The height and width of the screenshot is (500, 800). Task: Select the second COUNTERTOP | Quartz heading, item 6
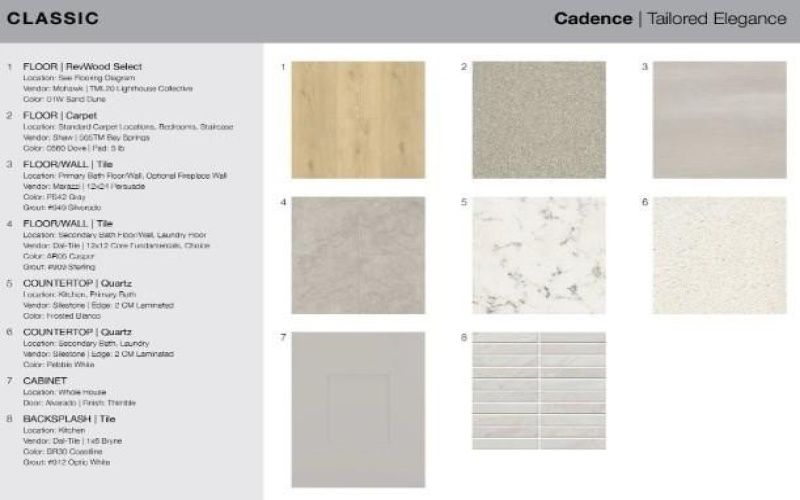77,331
